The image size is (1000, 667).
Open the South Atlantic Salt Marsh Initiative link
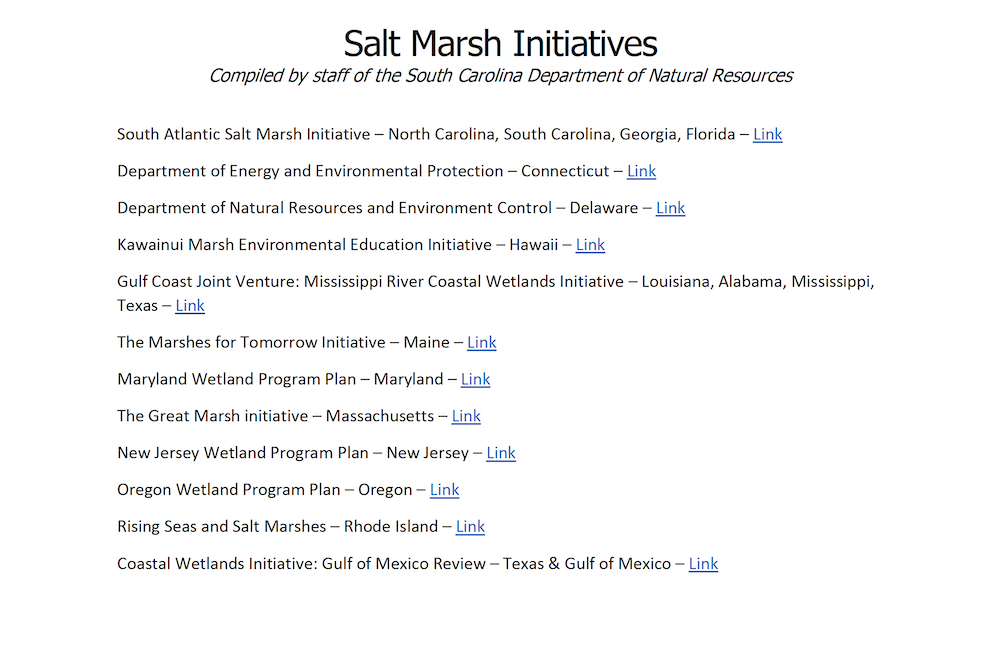[767, 135]
